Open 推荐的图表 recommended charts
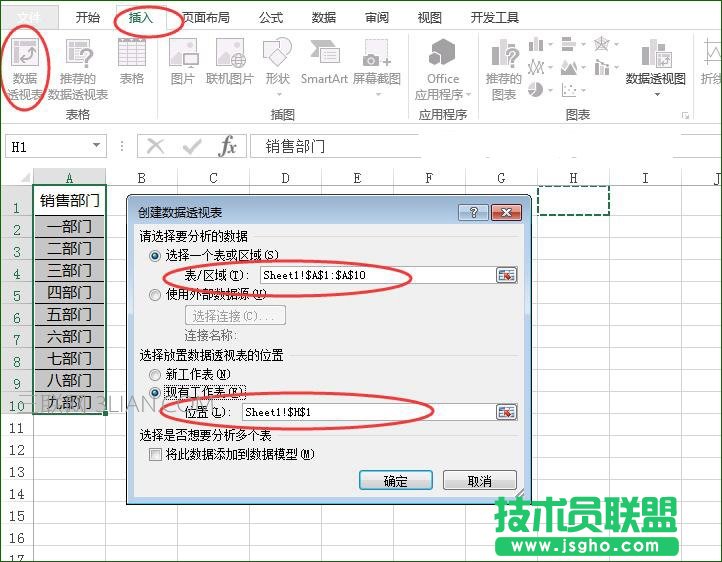 pyautogui.click(x=504, y=69)
